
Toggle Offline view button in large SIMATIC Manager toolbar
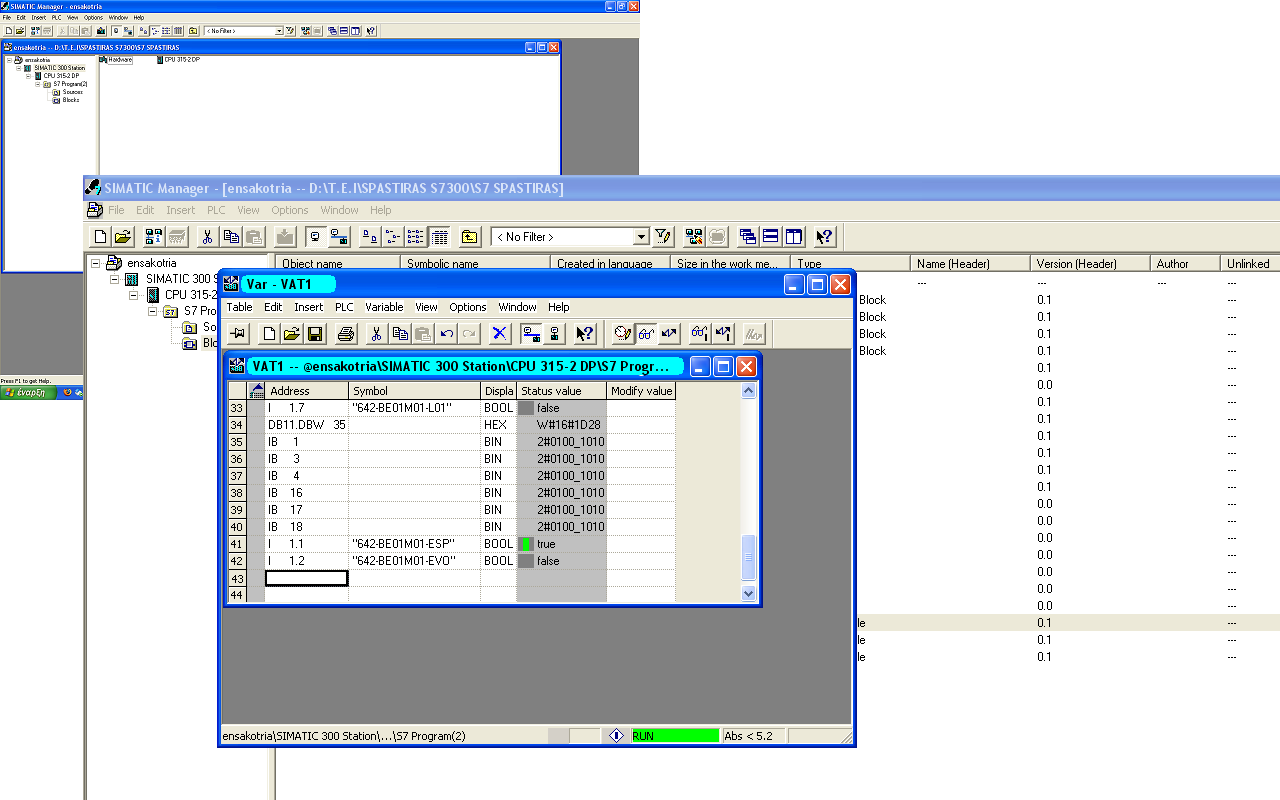[x=316, y=237]
